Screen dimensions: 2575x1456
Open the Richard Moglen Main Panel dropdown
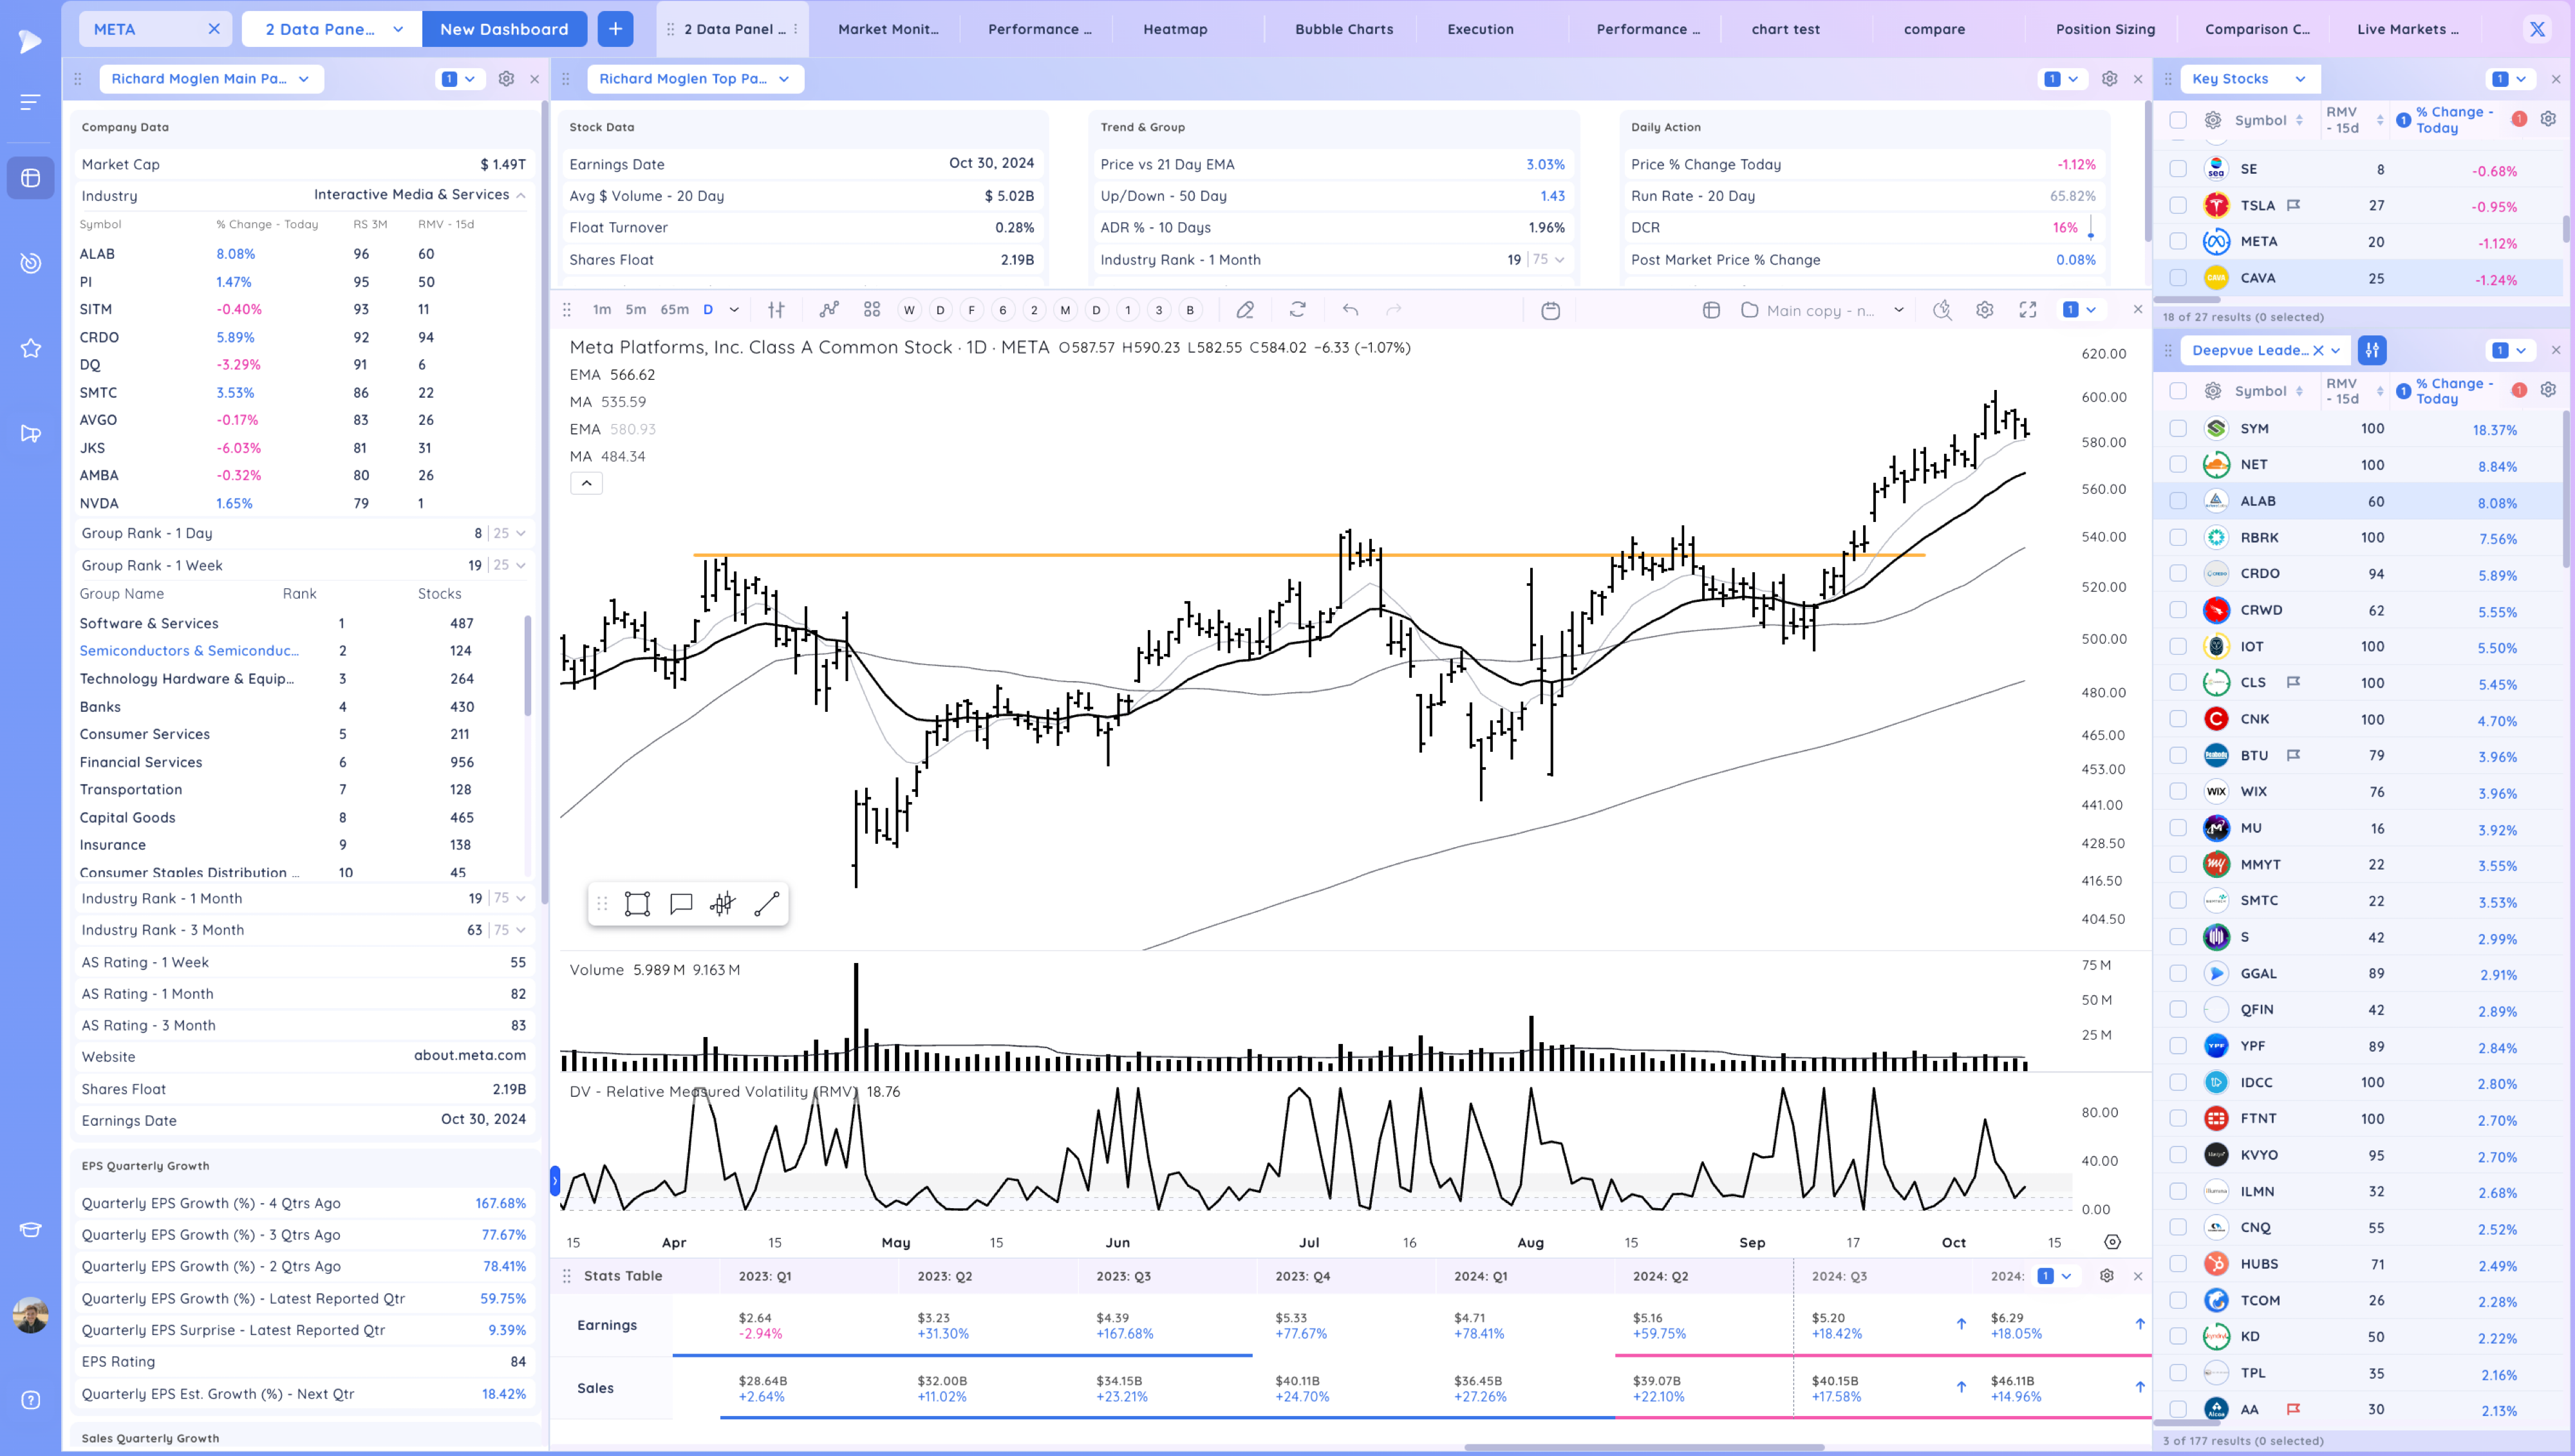coord(304,79)
